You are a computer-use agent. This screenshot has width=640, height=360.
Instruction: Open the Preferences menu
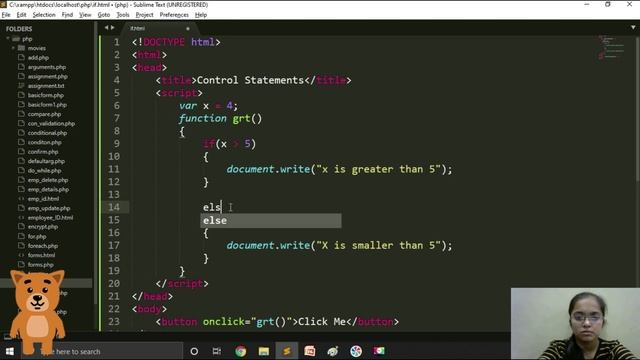(x=174, y=15)
